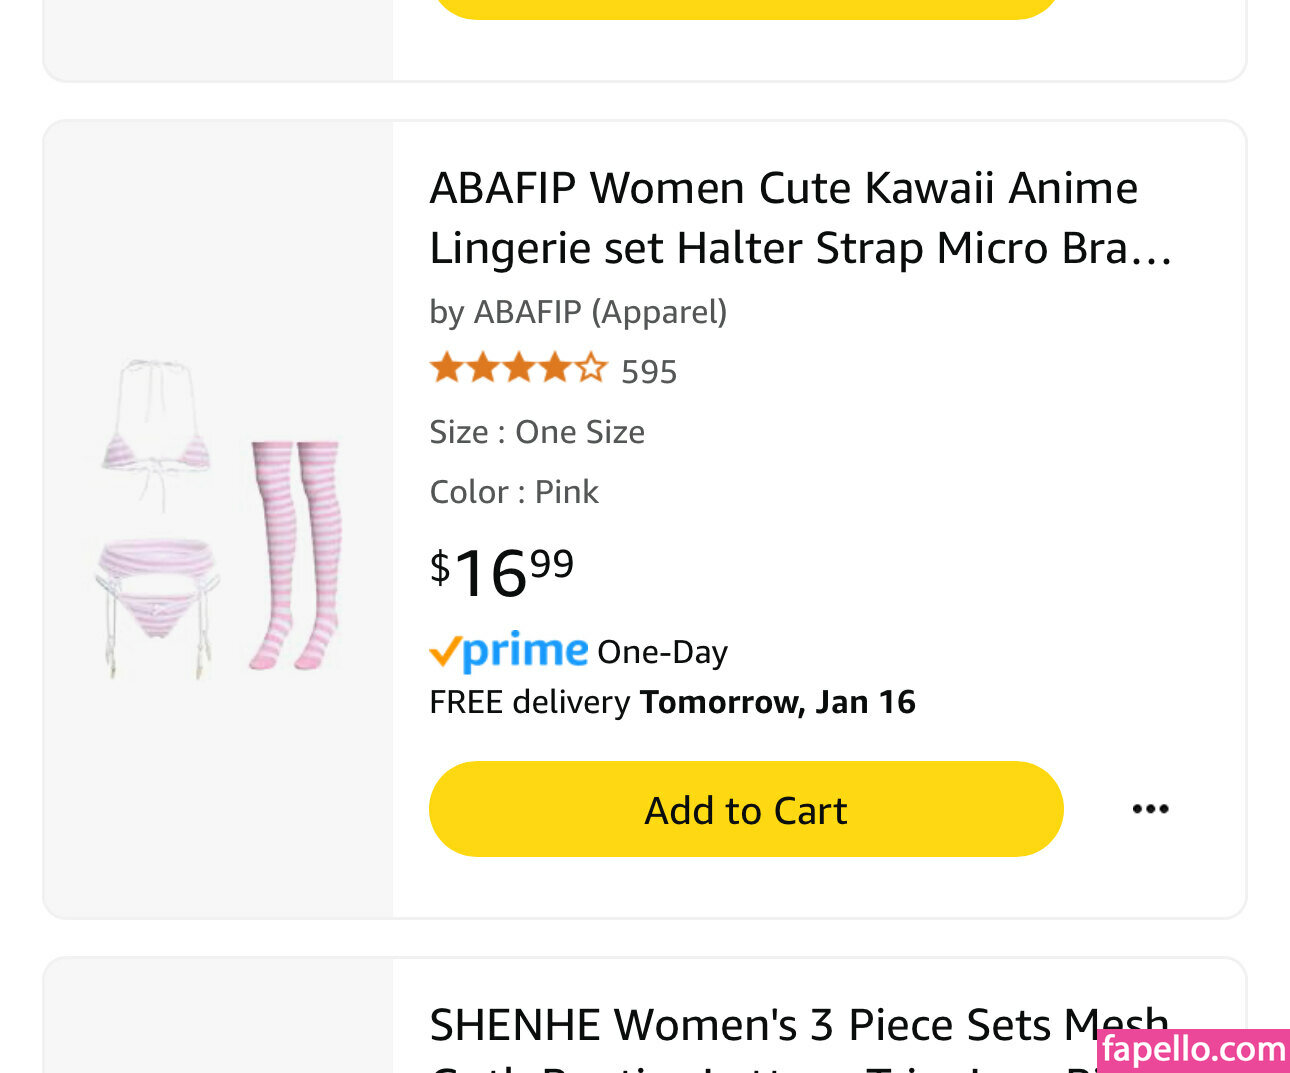Open the three-dot more options menu
Image resolution: width=1290 pixels, height=1073 pixels.
(x=1150, y=809)
